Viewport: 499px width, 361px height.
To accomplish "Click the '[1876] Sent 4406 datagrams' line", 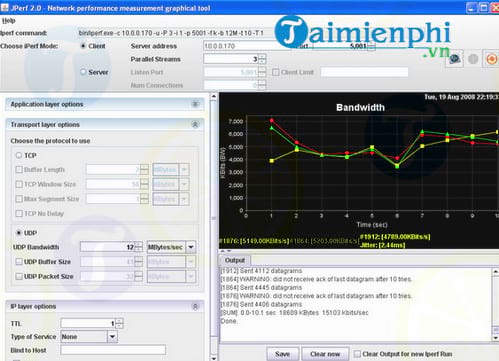I will [x=261, y=304].
